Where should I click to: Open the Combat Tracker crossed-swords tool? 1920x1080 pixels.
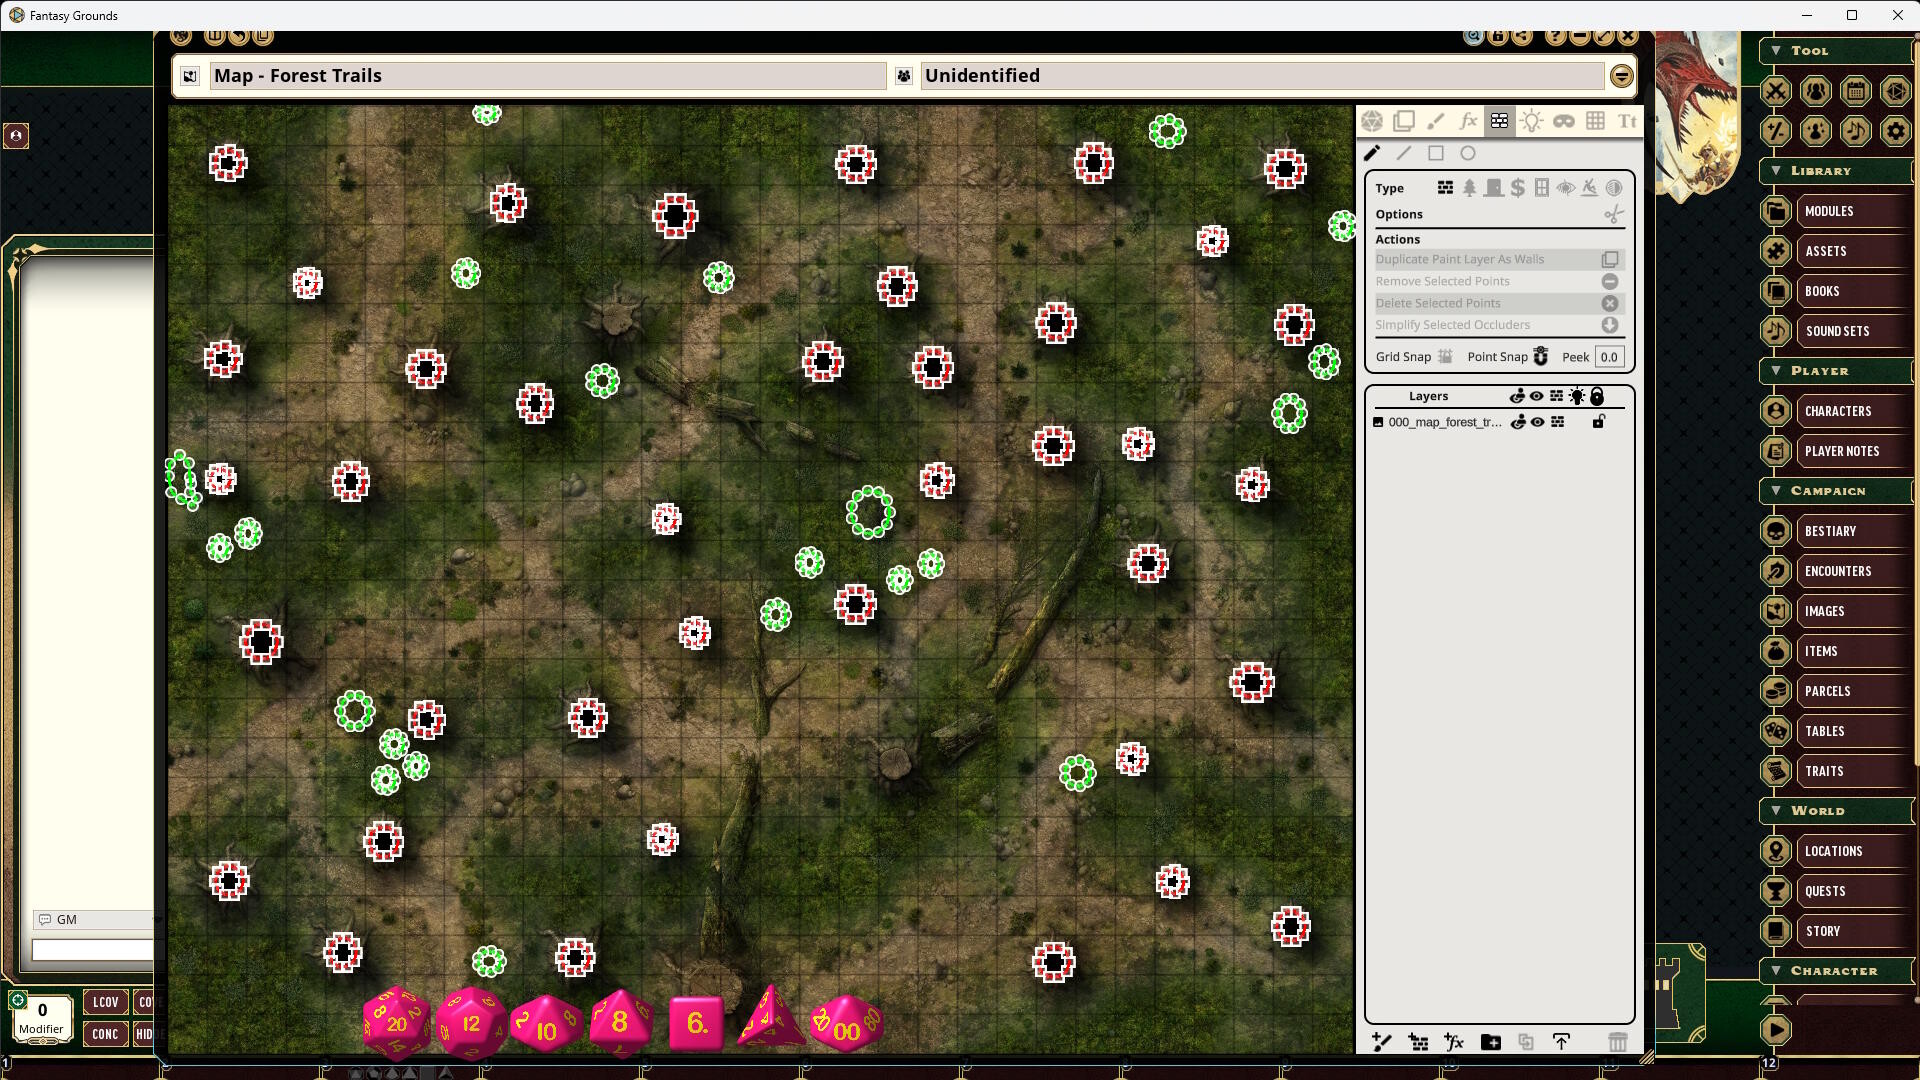[1776, 91]
